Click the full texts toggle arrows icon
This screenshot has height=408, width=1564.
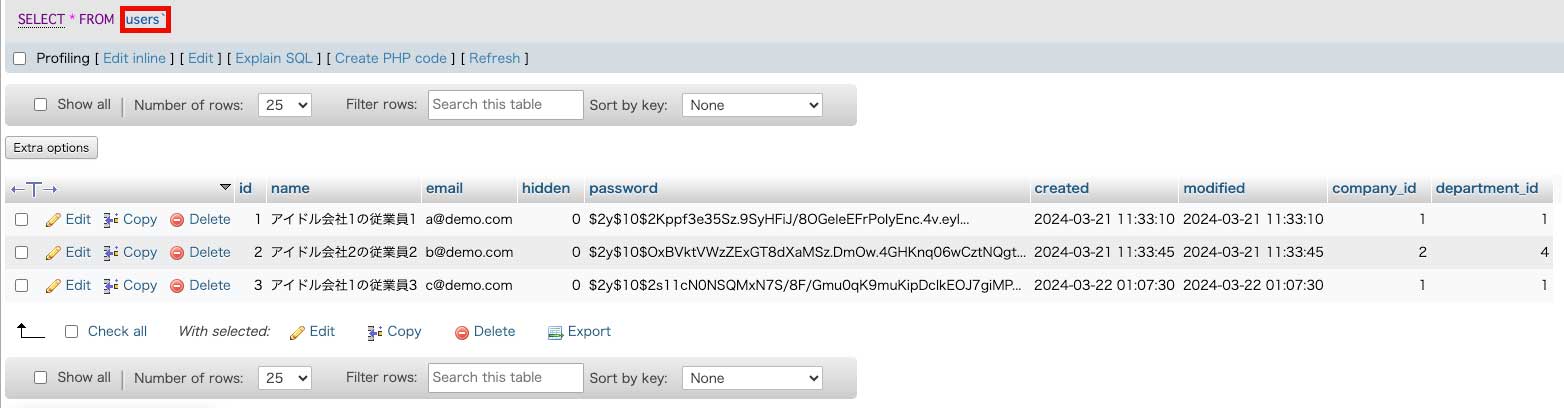[34, 188]
